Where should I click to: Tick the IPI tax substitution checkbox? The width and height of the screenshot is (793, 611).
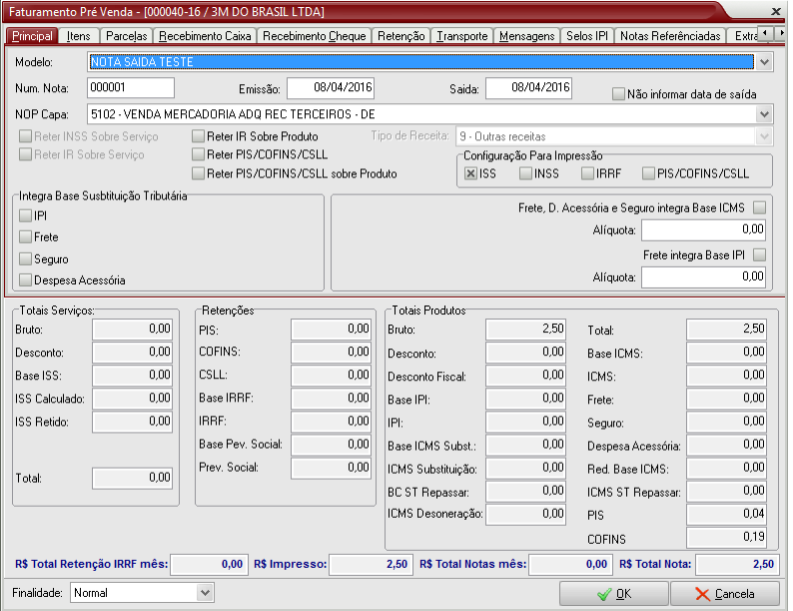tap(25, 215)
